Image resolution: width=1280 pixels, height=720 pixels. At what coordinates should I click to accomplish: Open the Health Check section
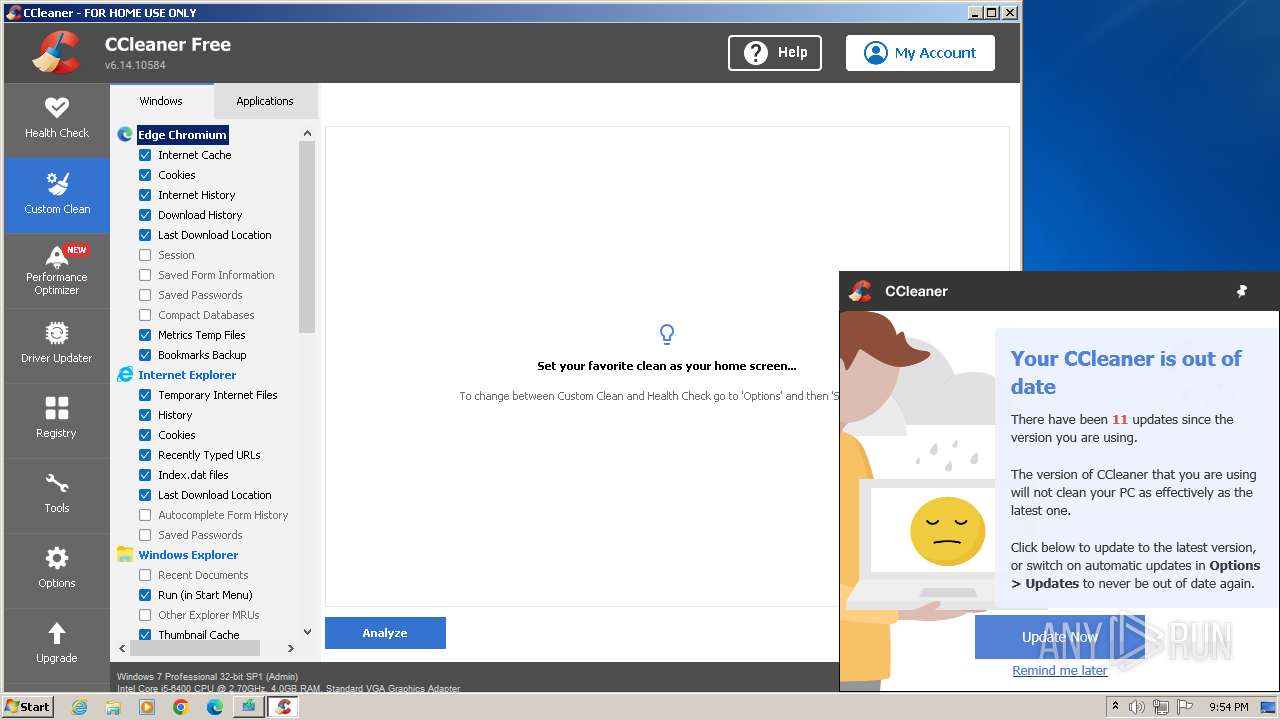point(57,120)
